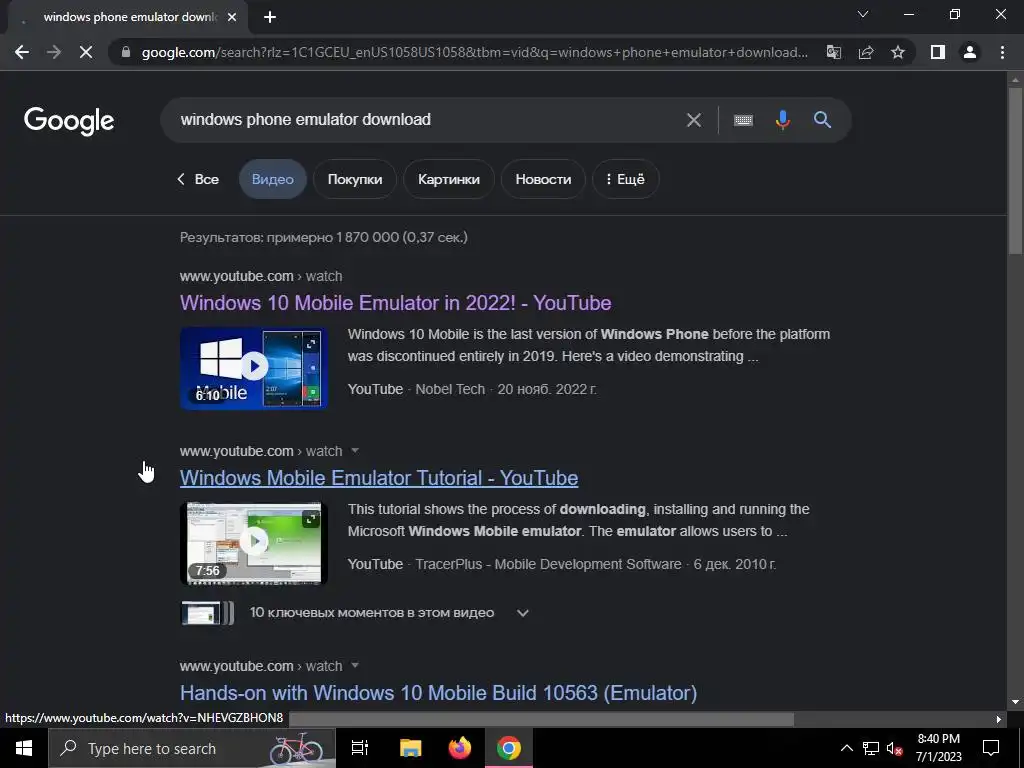Clear the search query with X
The image size is (1024, 768).
[x=694, y=120]
